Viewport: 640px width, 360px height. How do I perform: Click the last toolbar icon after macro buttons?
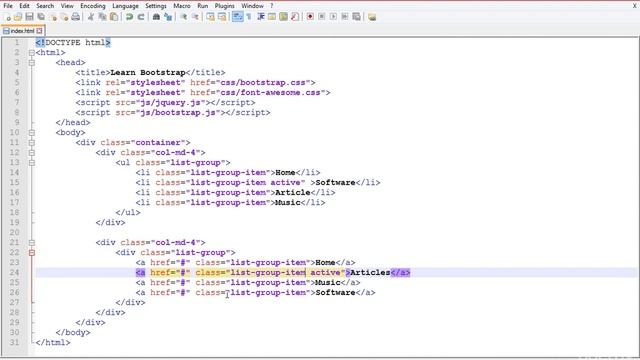coord(372,17)
